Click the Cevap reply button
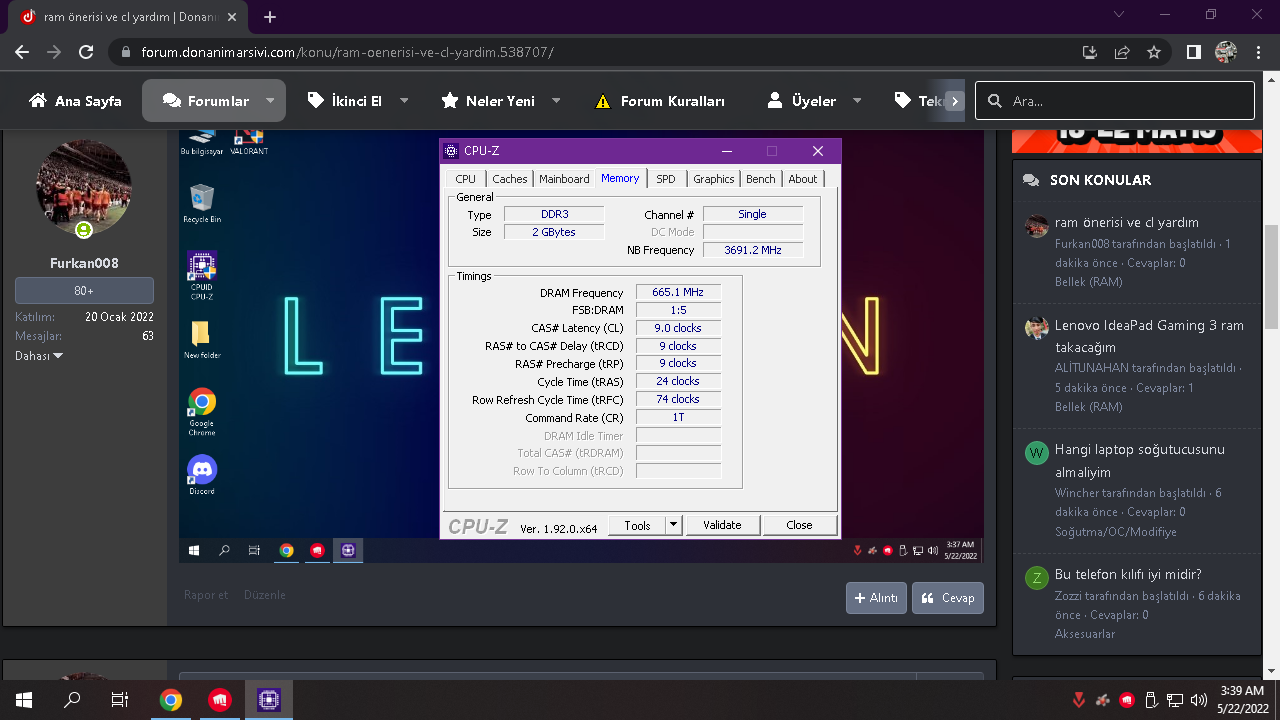 coord(947,598)
